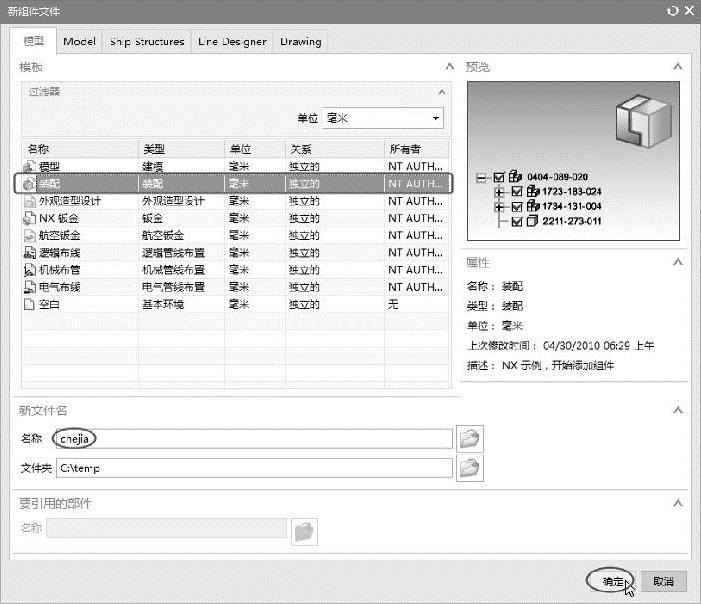Screen dimensions: 701x604
Task: Click the 逻辑布线 template icon
Action: pos(30,253)
